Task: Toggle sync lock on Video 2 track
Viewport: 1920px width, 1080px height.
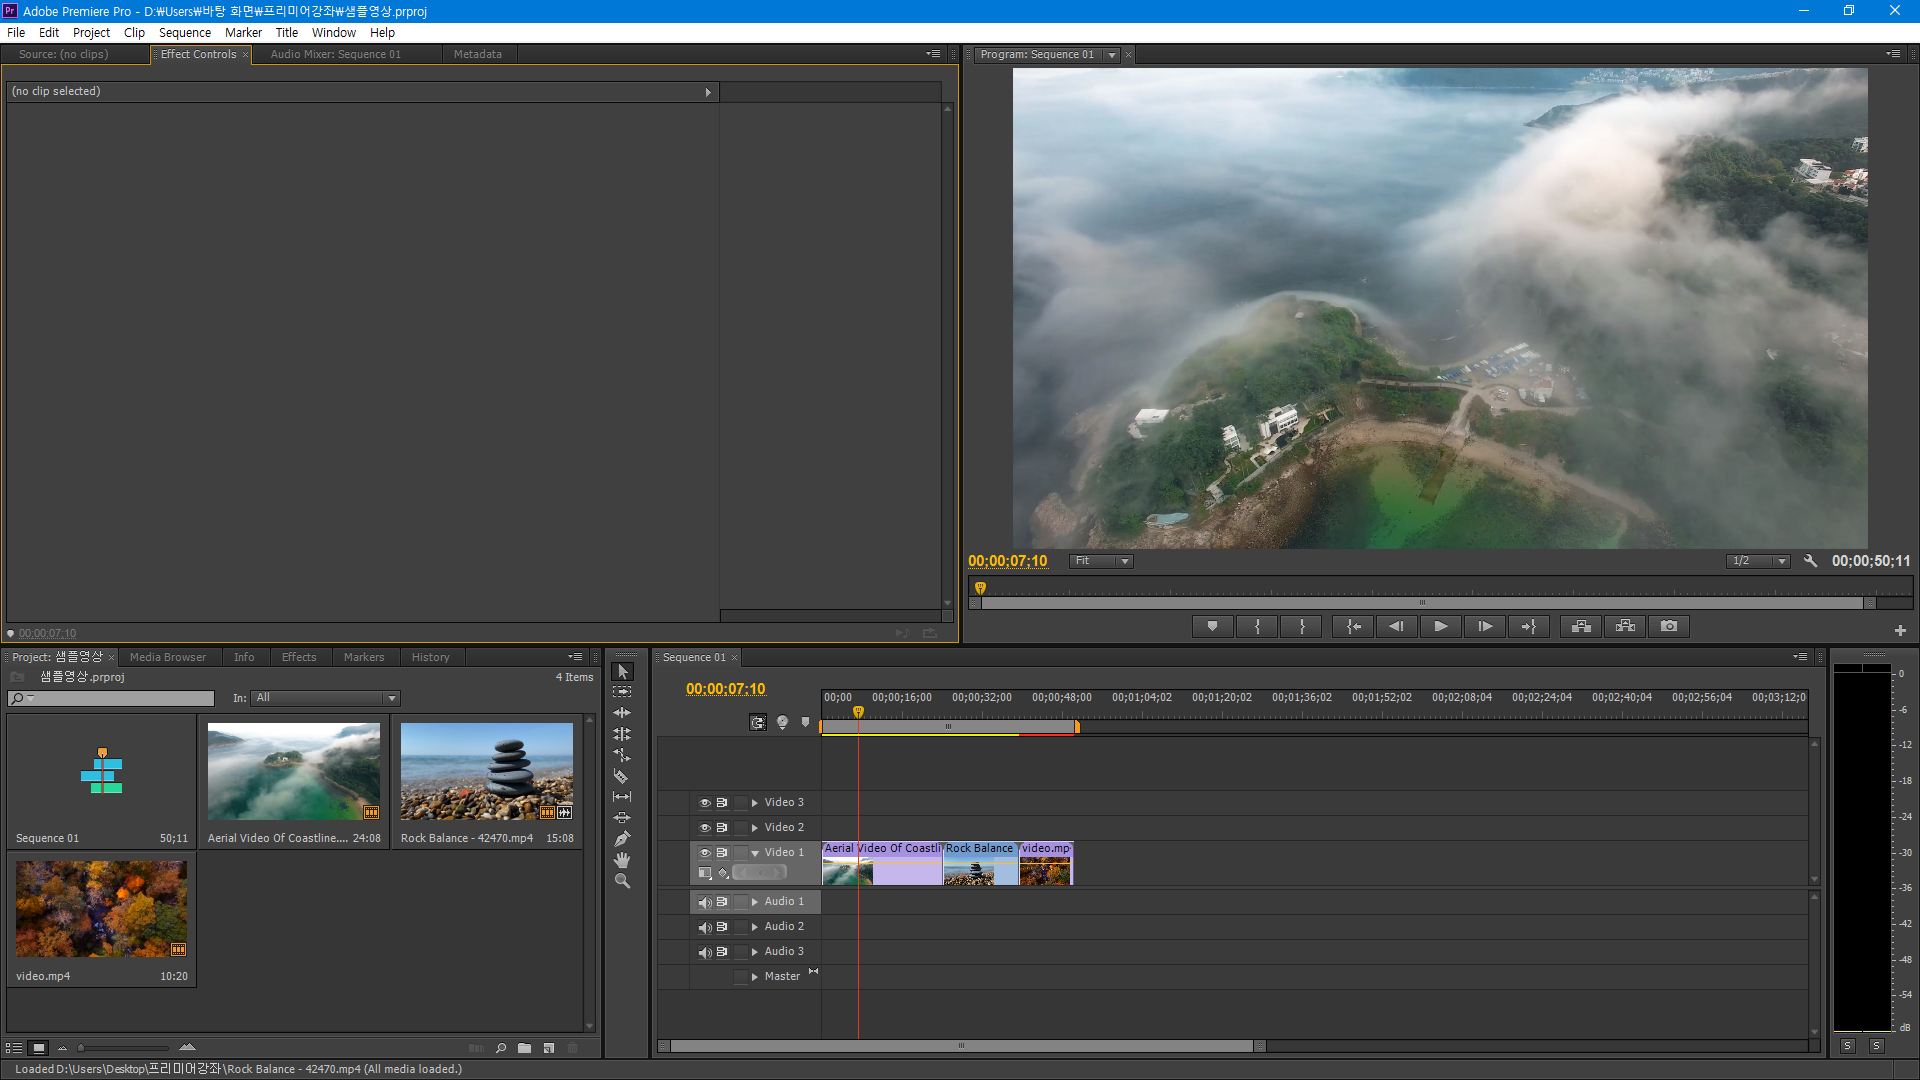Action: pos(722,827)
